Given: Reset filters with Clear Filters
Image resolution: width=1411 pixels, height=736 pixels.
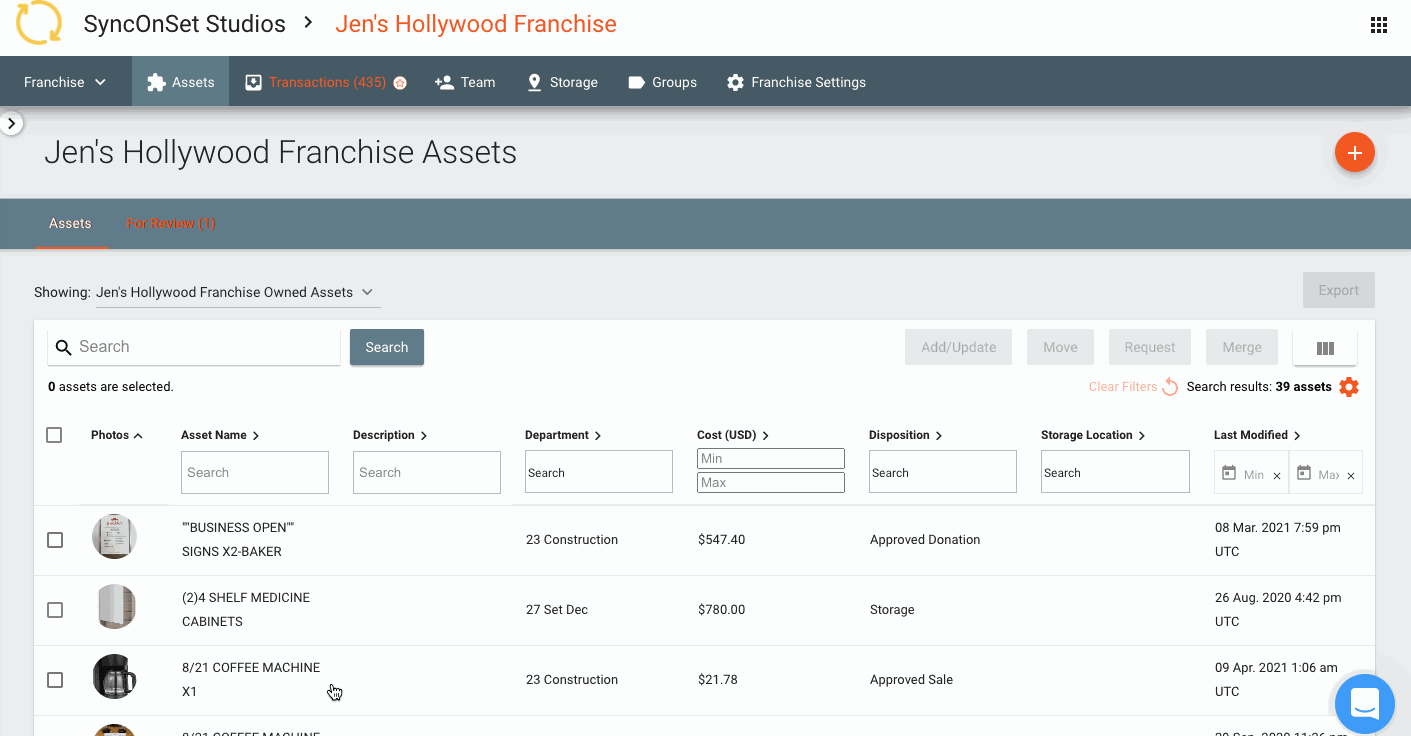Looking at the screenshot, I should point(1133,387).
